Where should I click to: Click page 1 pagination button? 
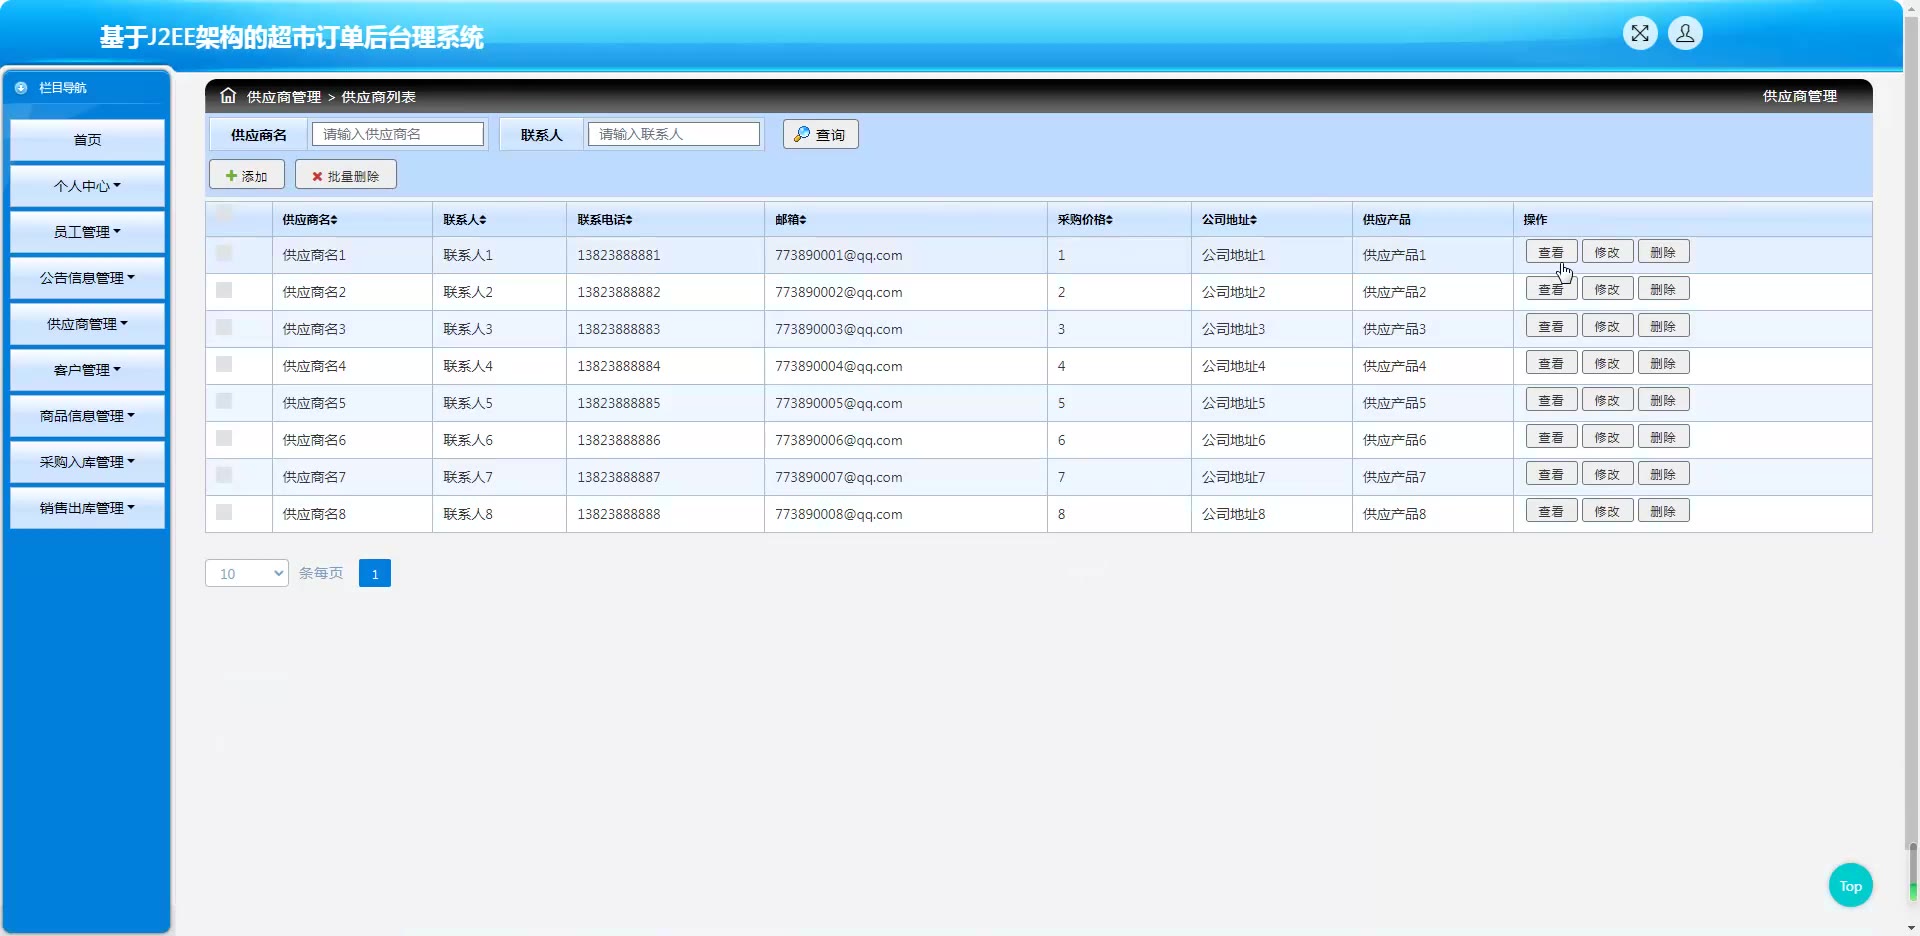[x=375, y=573]
